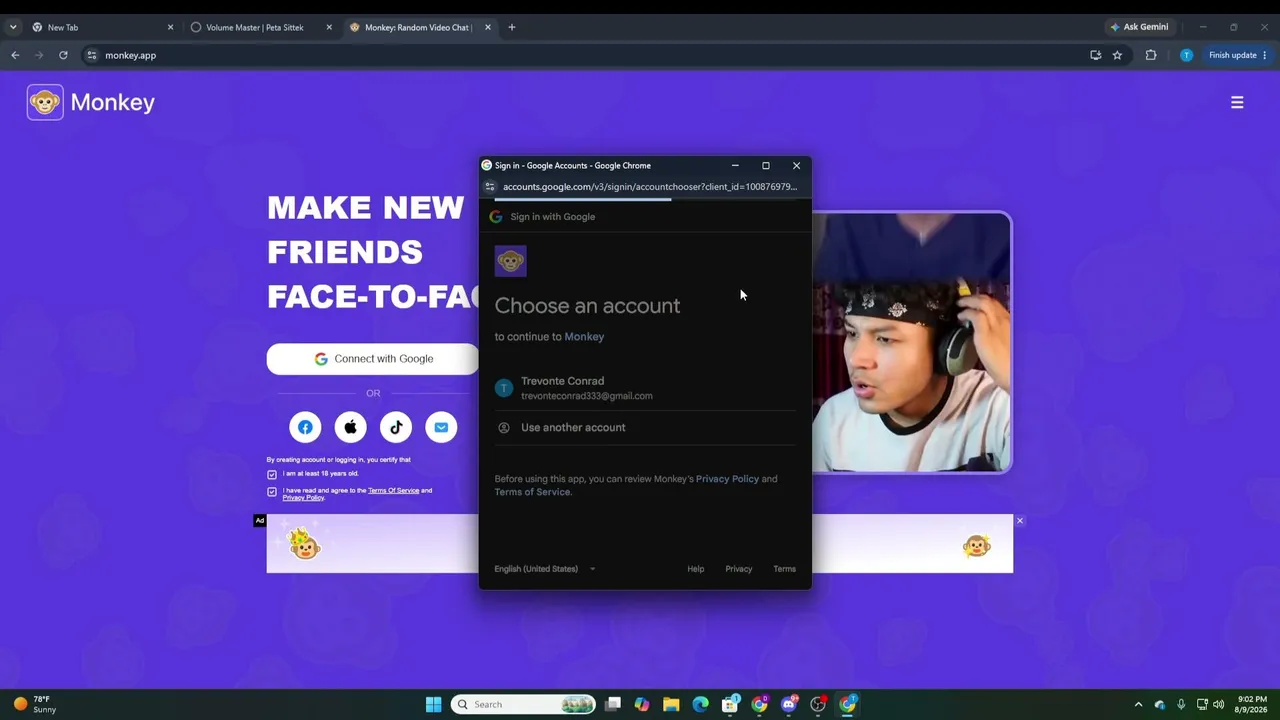Screen dimensions: 1280x720
Task: Open the English (United States) language dropdown
Action: (x=545, y=569)
